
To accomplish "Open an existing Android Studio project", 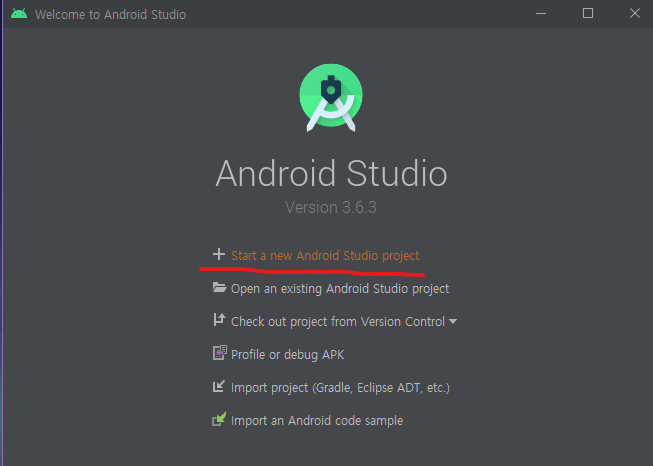I will coord(340,289).
